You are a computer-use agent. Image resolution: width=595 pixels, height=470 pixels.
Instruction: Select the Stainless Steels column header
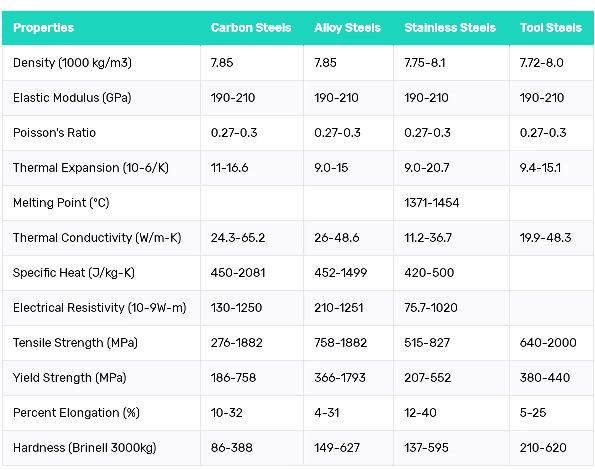coord(450,28)
